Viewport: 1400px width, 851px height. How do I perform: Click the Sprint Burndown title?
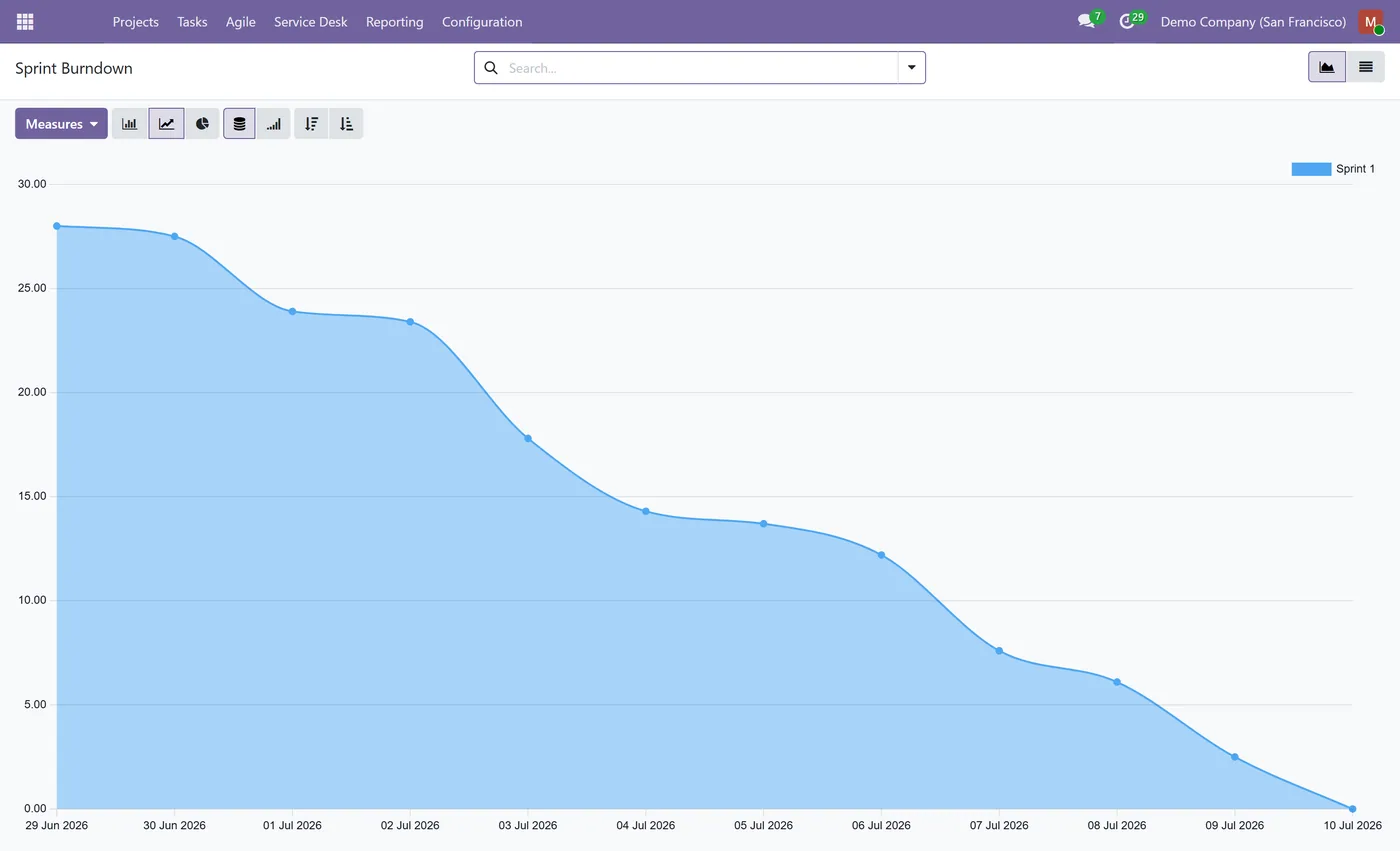(74, 68)
